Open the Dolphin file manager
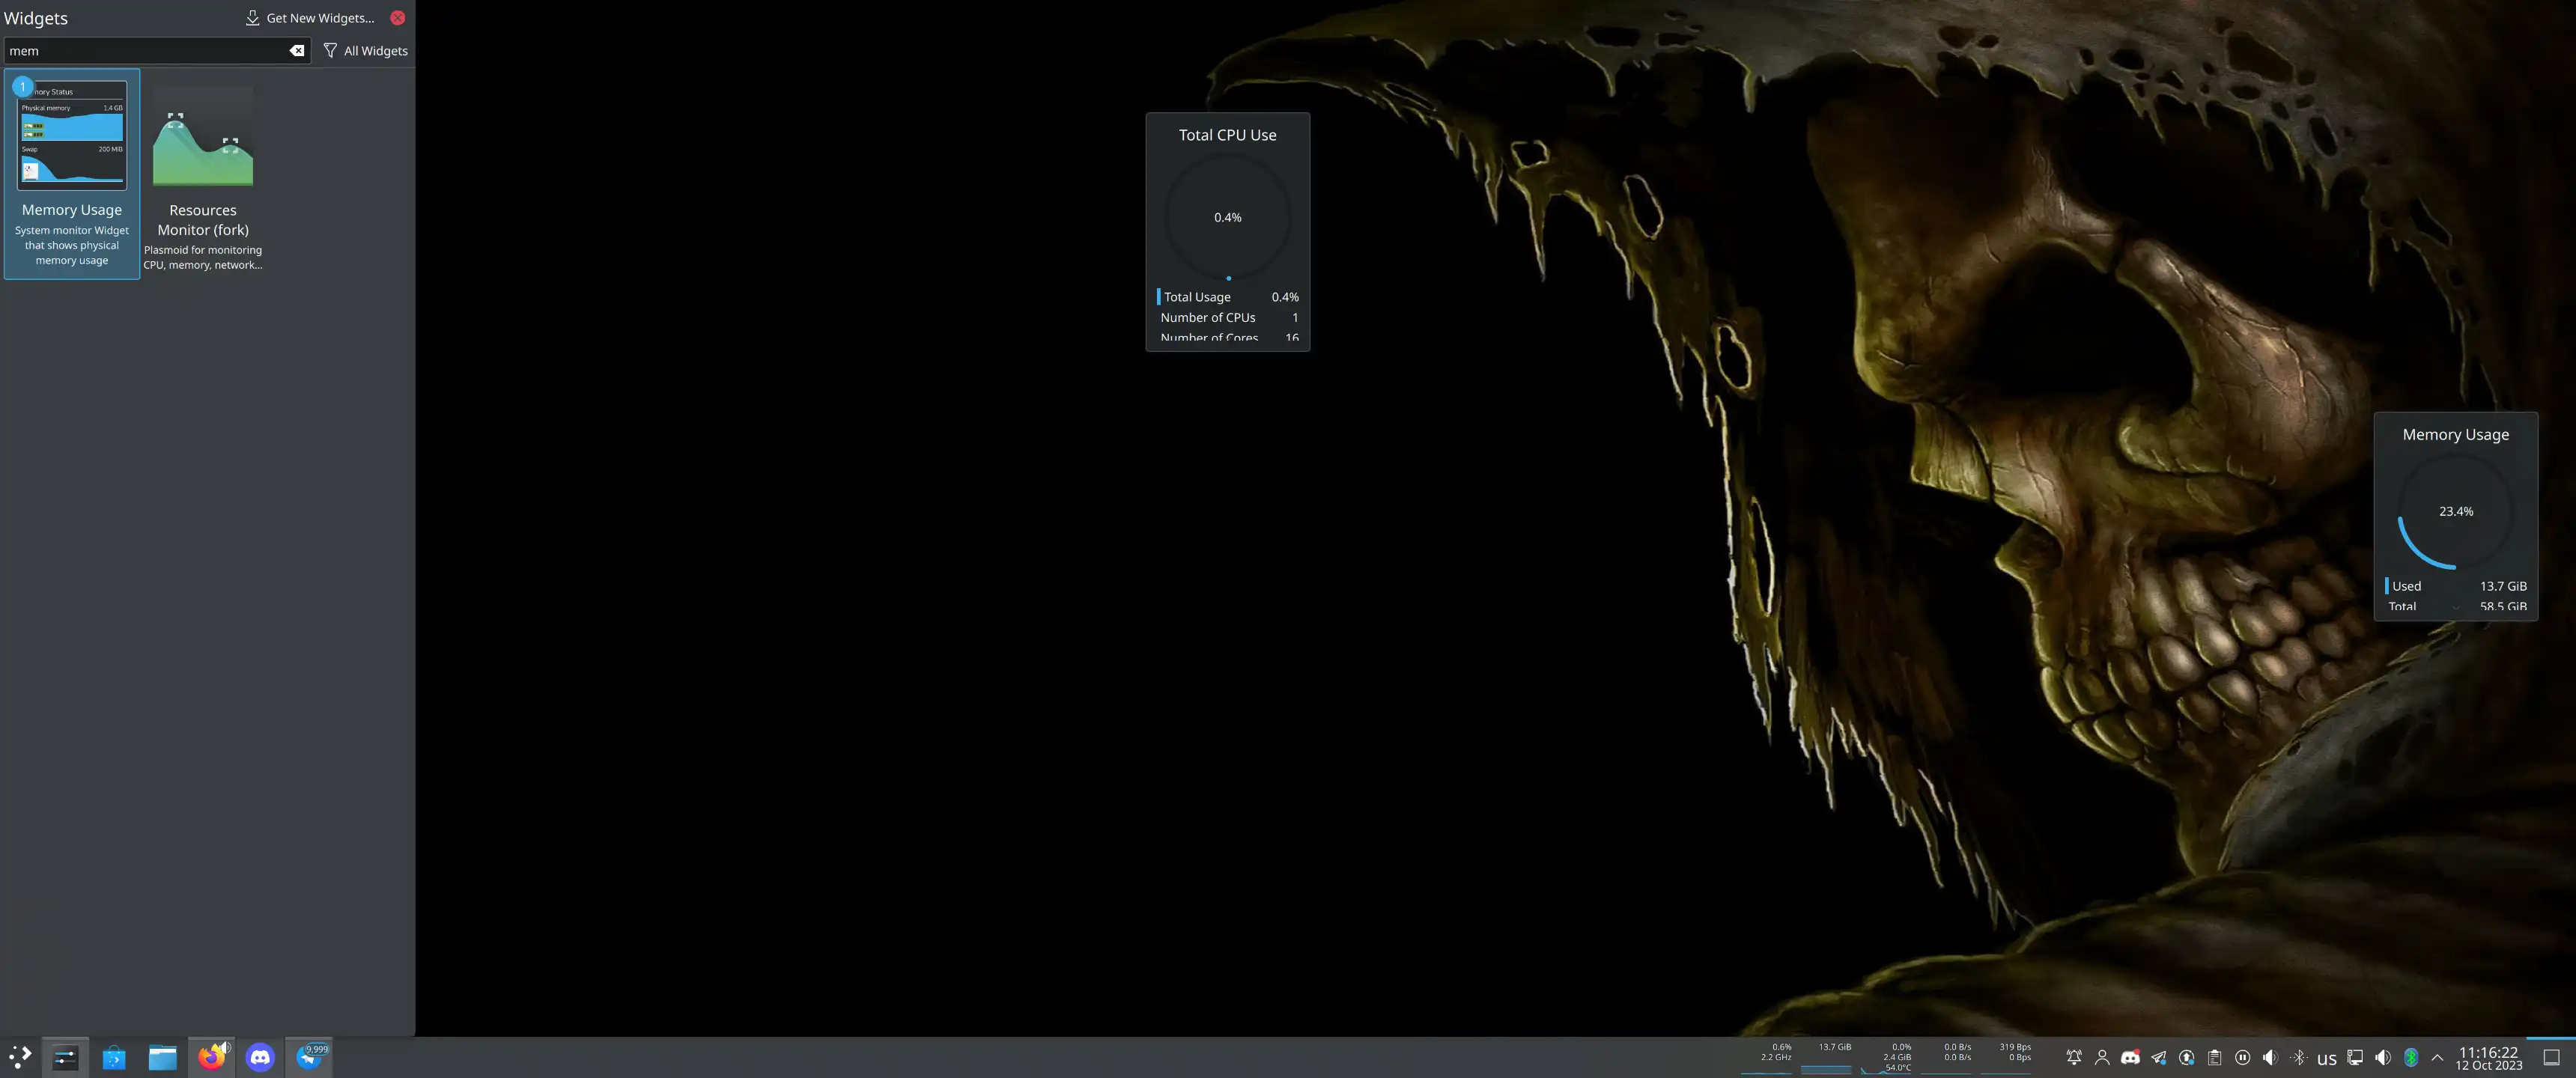 [162, 1057]
